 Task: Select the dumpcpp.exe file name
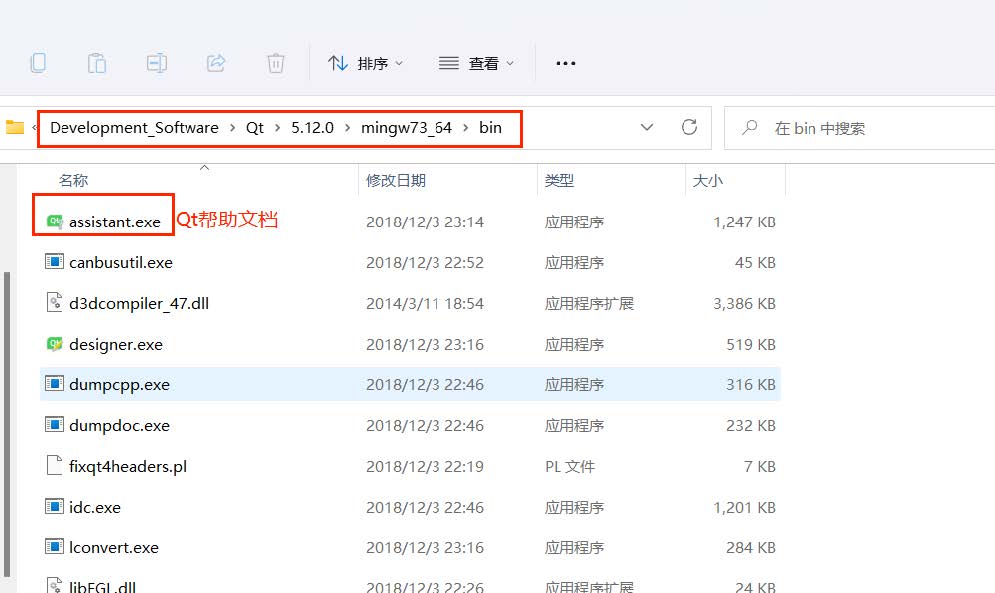pyautogui.click(x=119, y=385)
